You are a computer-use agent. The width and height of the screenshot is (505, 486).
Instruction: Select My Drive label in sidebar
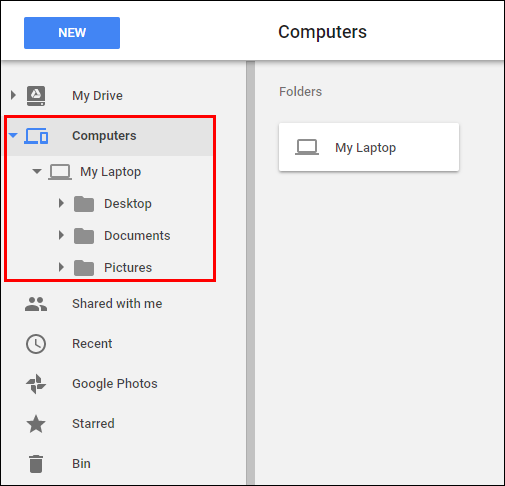click(97, 96)
